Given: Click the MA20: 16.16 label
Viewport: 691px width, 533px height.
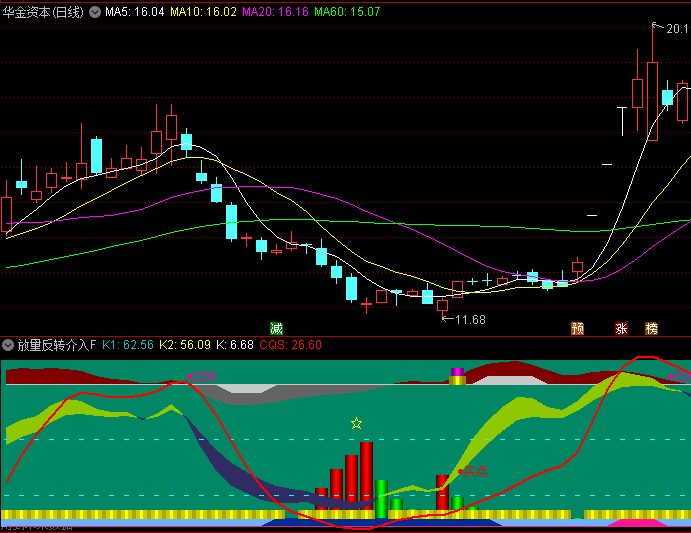Looking at the screenshot, I should click(x=275, y=12).
